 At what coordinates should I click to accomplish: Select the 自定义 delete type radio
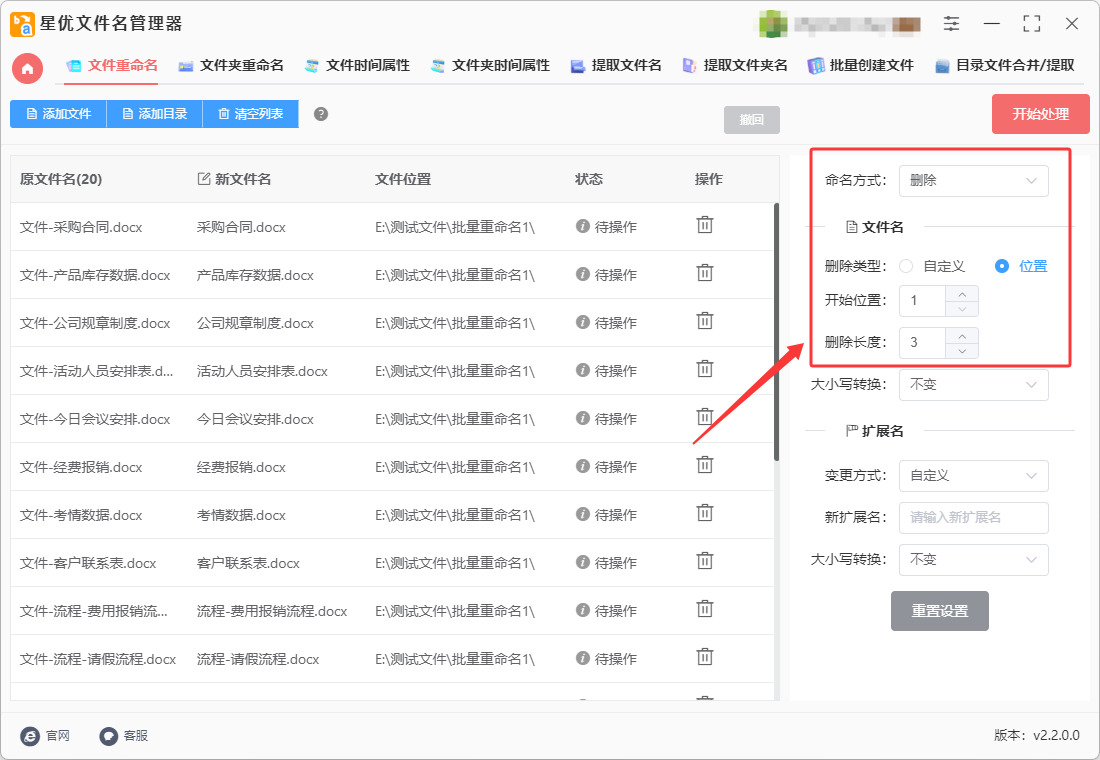(906, 266)
